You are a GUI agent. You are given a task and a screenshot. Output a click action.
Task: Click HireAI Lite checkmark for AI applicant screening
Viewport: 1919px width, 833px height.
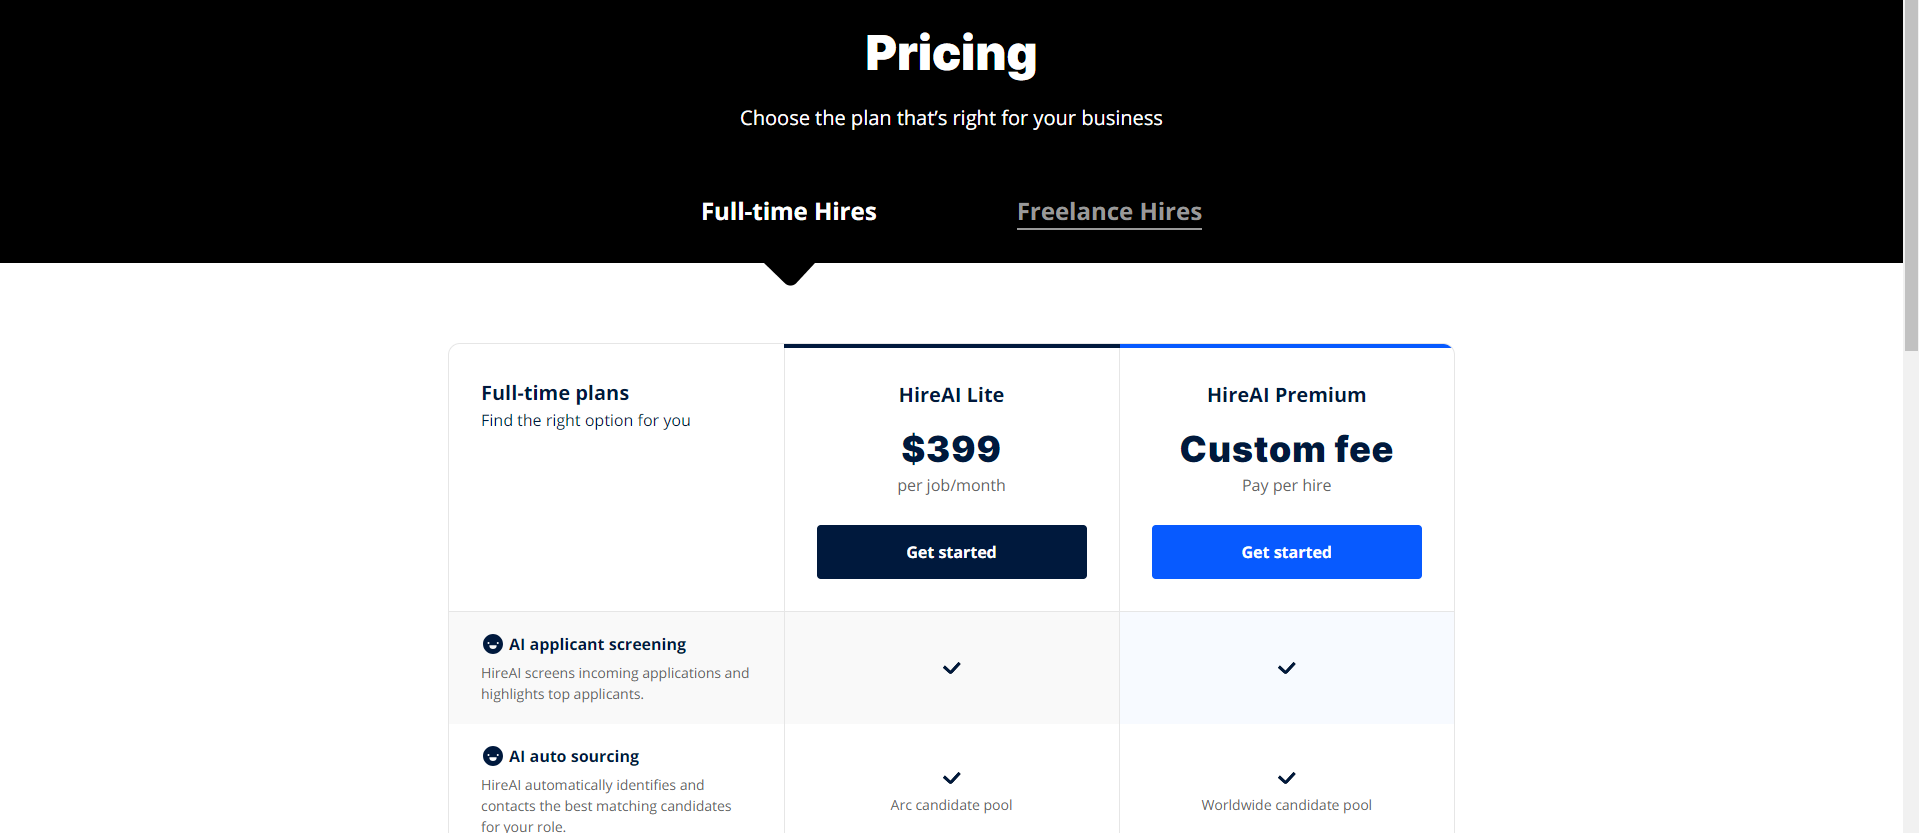(x=951, y=668)
